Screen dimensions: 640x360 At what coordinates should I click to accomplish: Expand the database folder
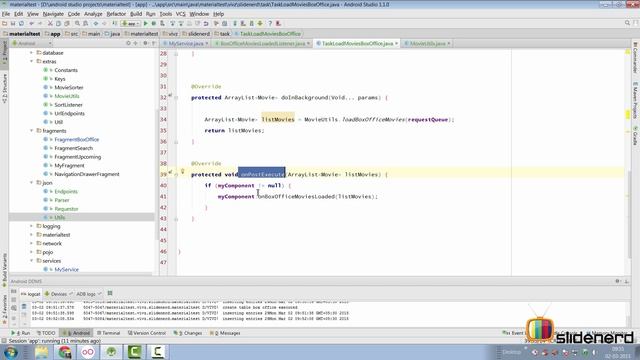(x=31, y=53)
